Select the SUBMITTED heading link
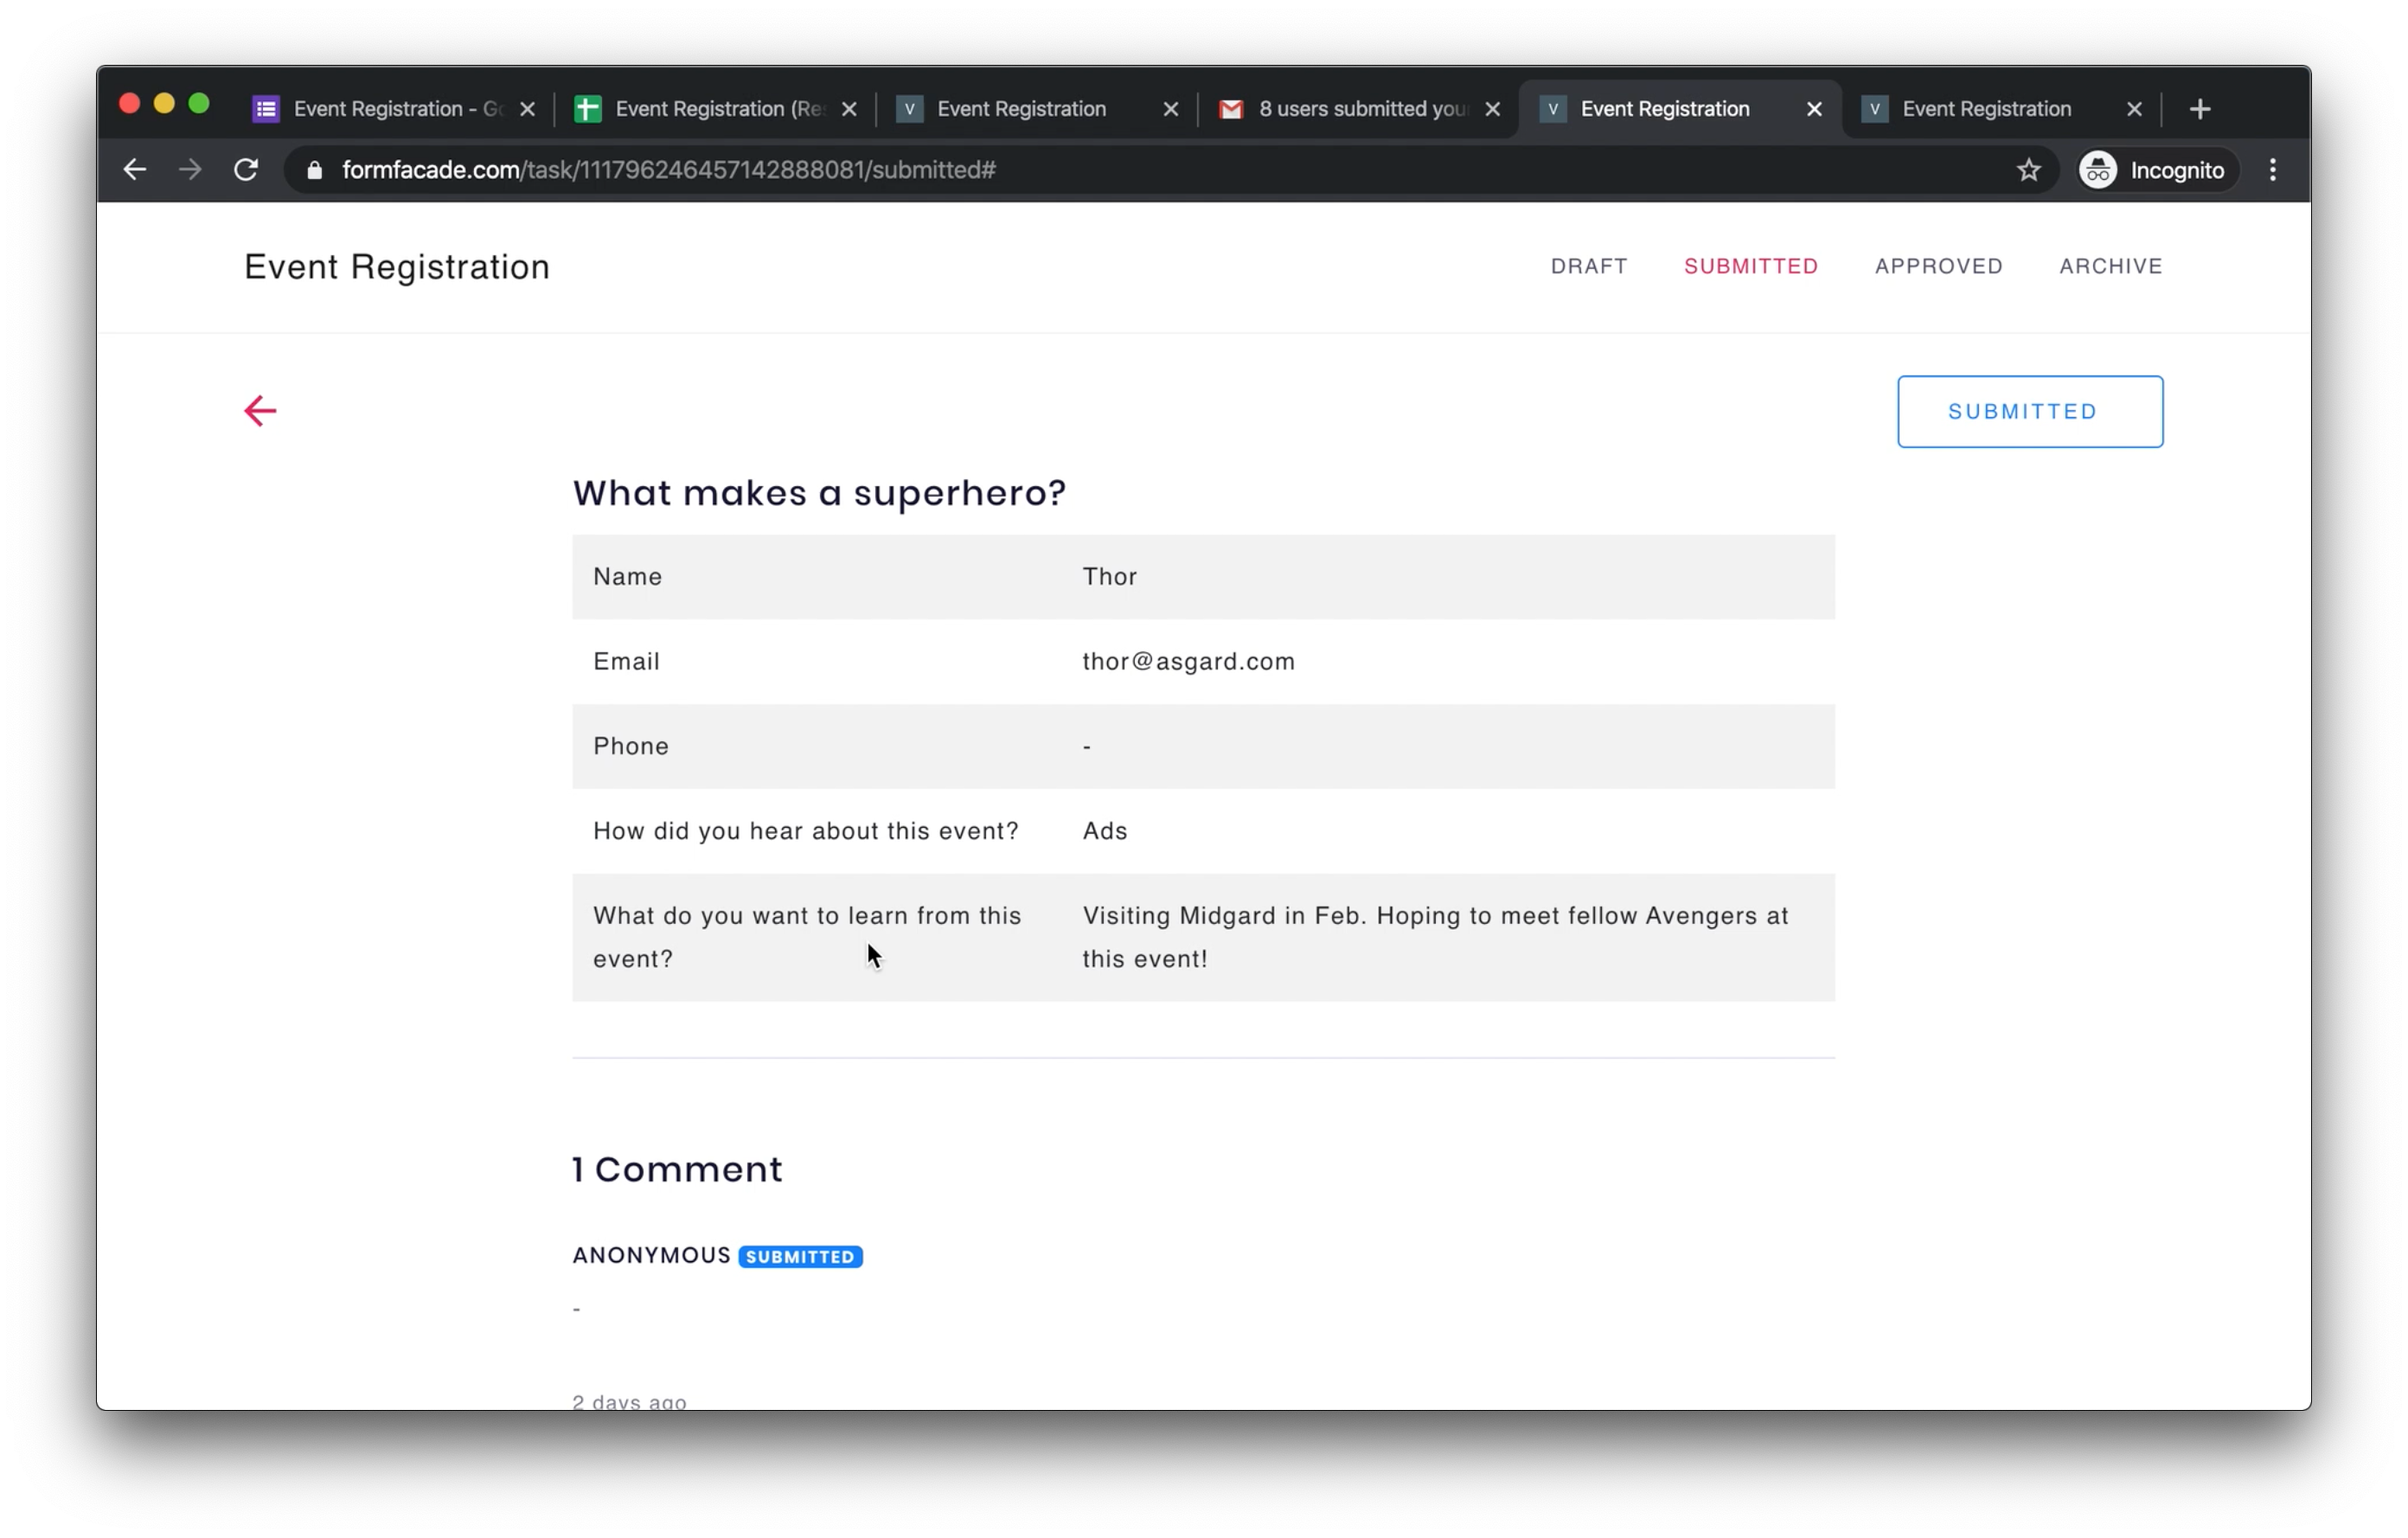 [x=1751, y=266]
